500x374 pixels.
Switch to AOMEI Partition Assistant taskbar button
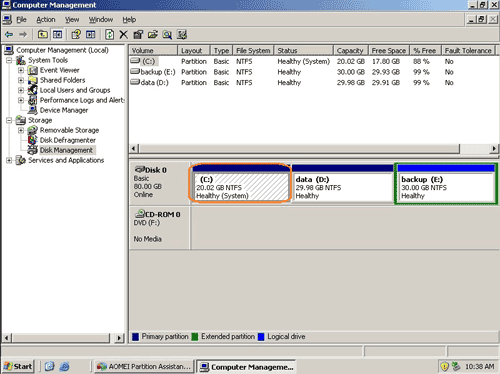[144, 366]
